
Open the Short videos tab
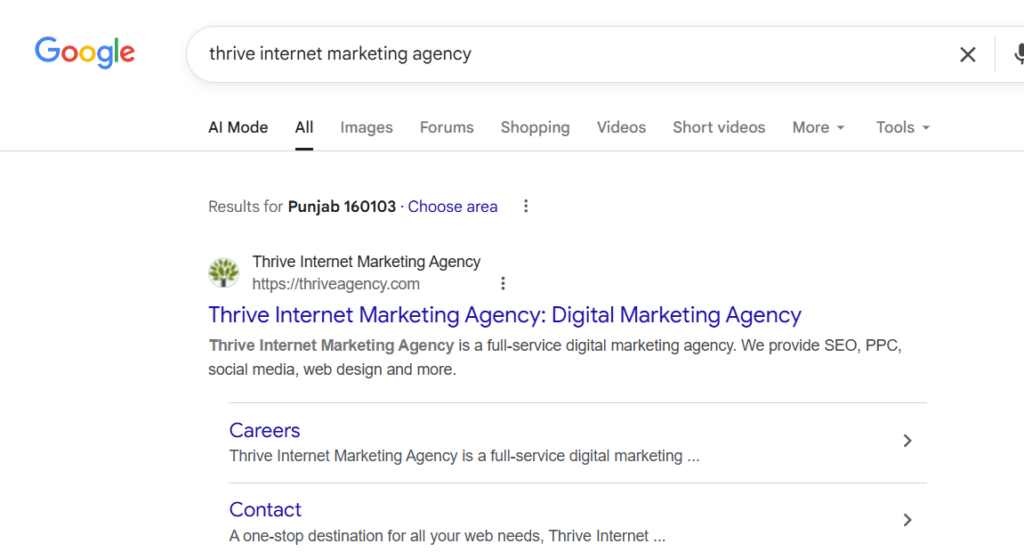pyautogui.click(x=718, y=128)
